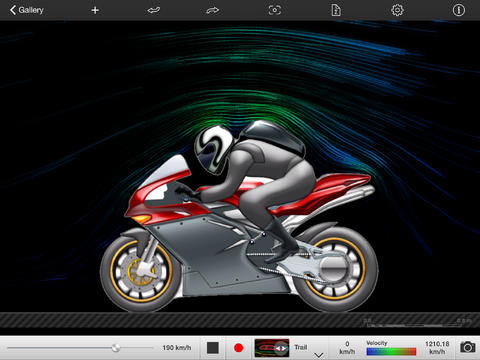Click the visualization mode thumbnail
Viewport: 480px width, 360px height.
[272, 348]
